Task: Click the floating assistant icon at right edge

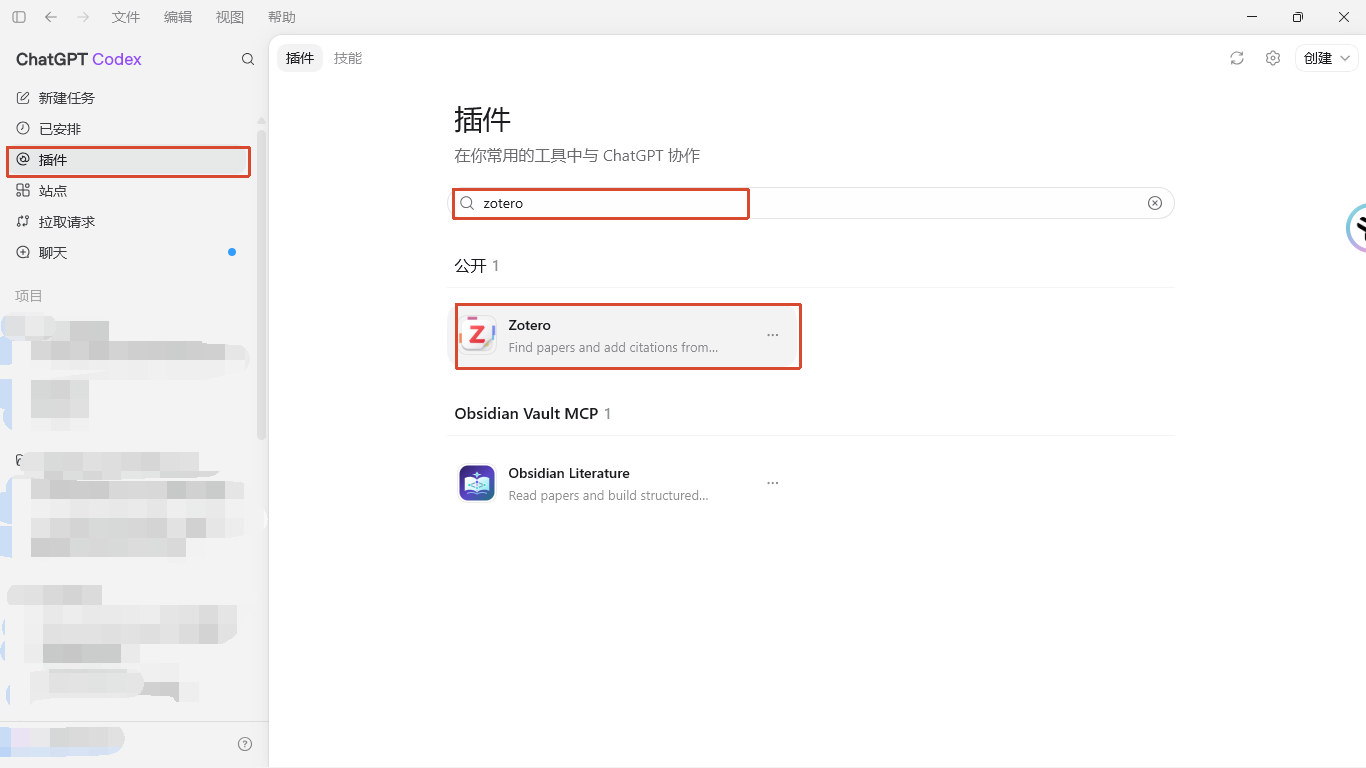Action: coord(1356,228)
